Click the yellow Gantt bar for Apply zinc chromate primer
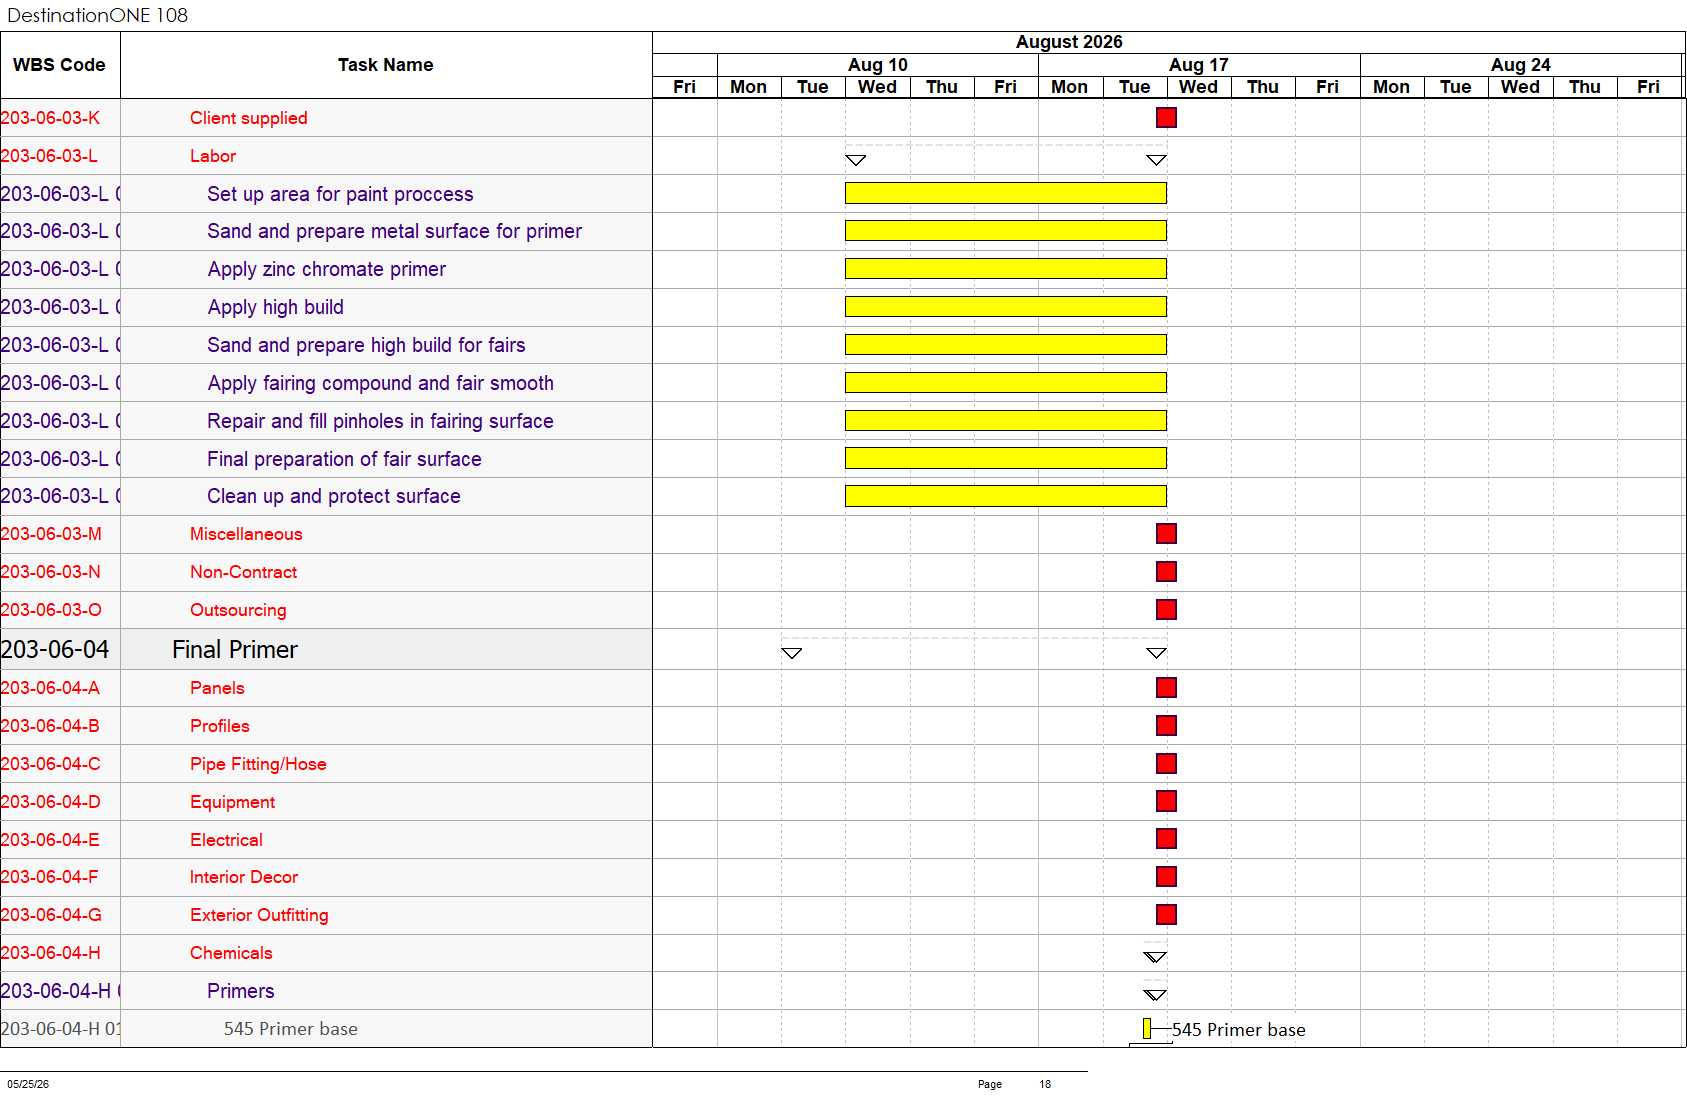The height and width of the screenshot is (1097, 1687). (x=1006, y=269)
